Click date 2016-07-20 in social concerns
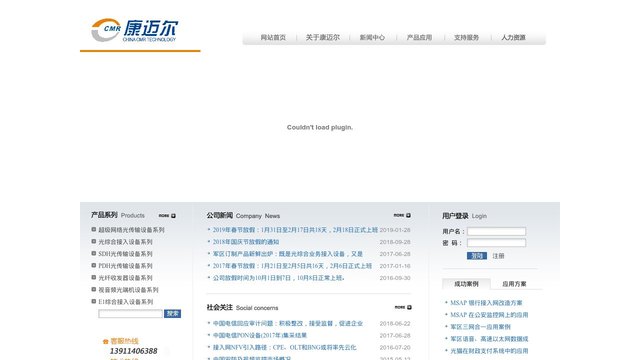The image size is (640, 360). 395,347
